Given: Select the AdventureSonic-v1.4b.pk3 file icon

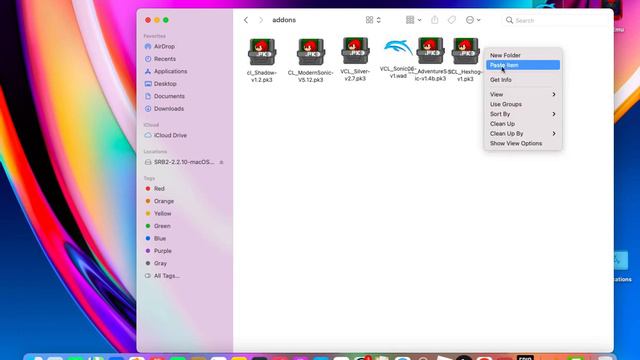Looking at the screenshot, I should point(430,51).
